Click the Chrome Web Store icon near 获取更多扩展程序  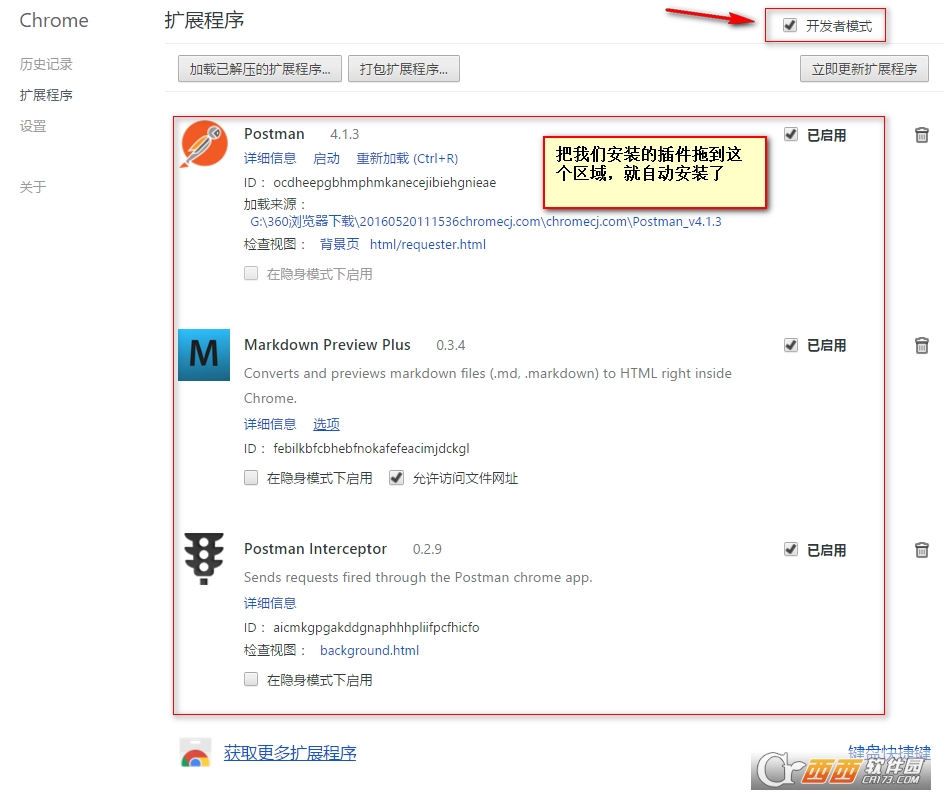194,753
